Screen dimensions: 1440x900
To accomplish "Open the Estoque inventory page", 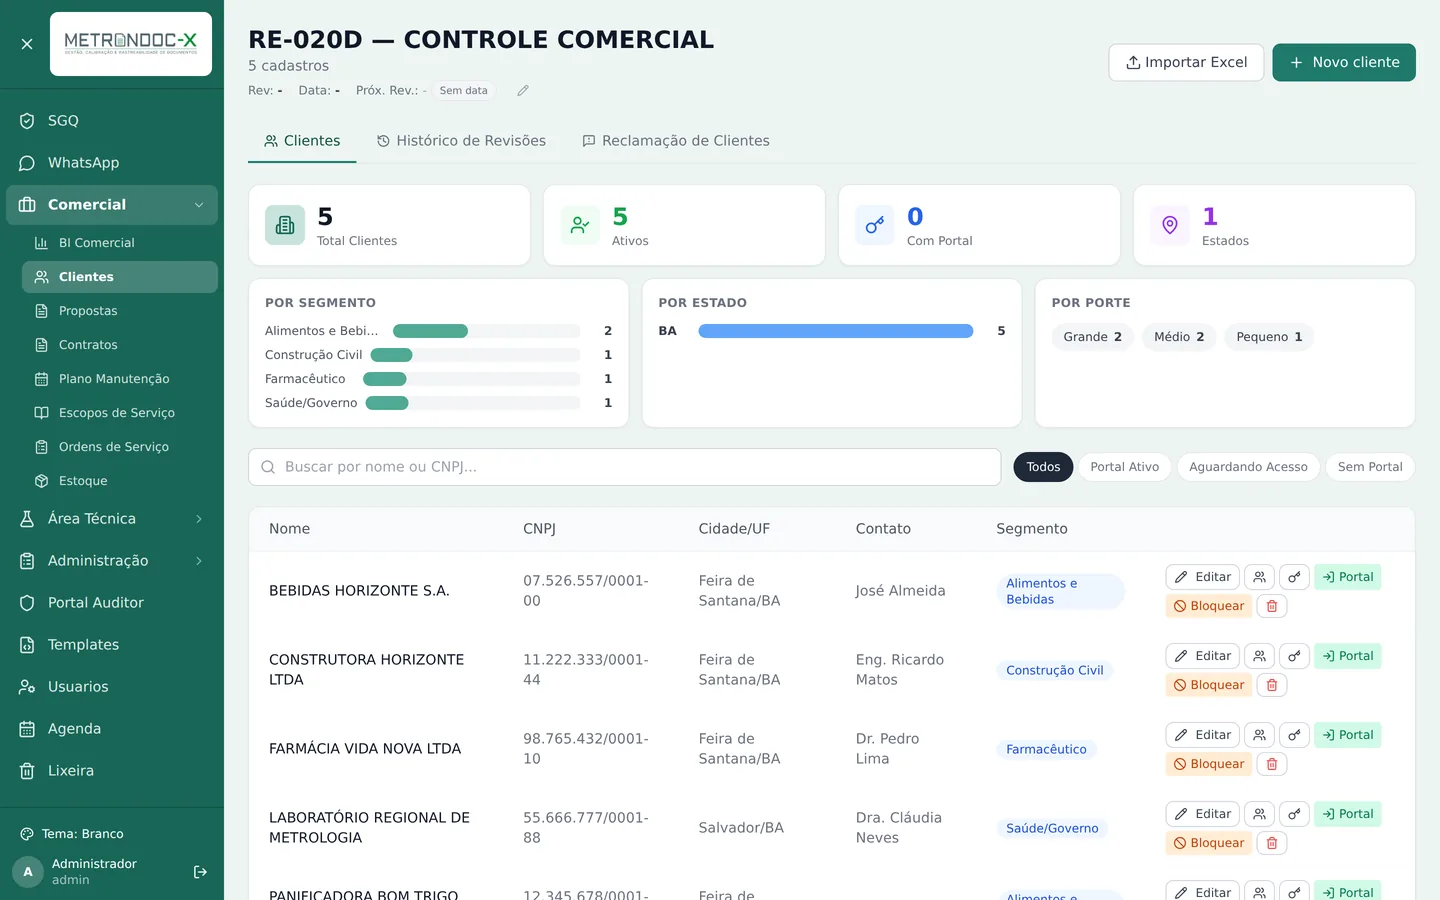I will pyautogui.click(x=120, y=481).
